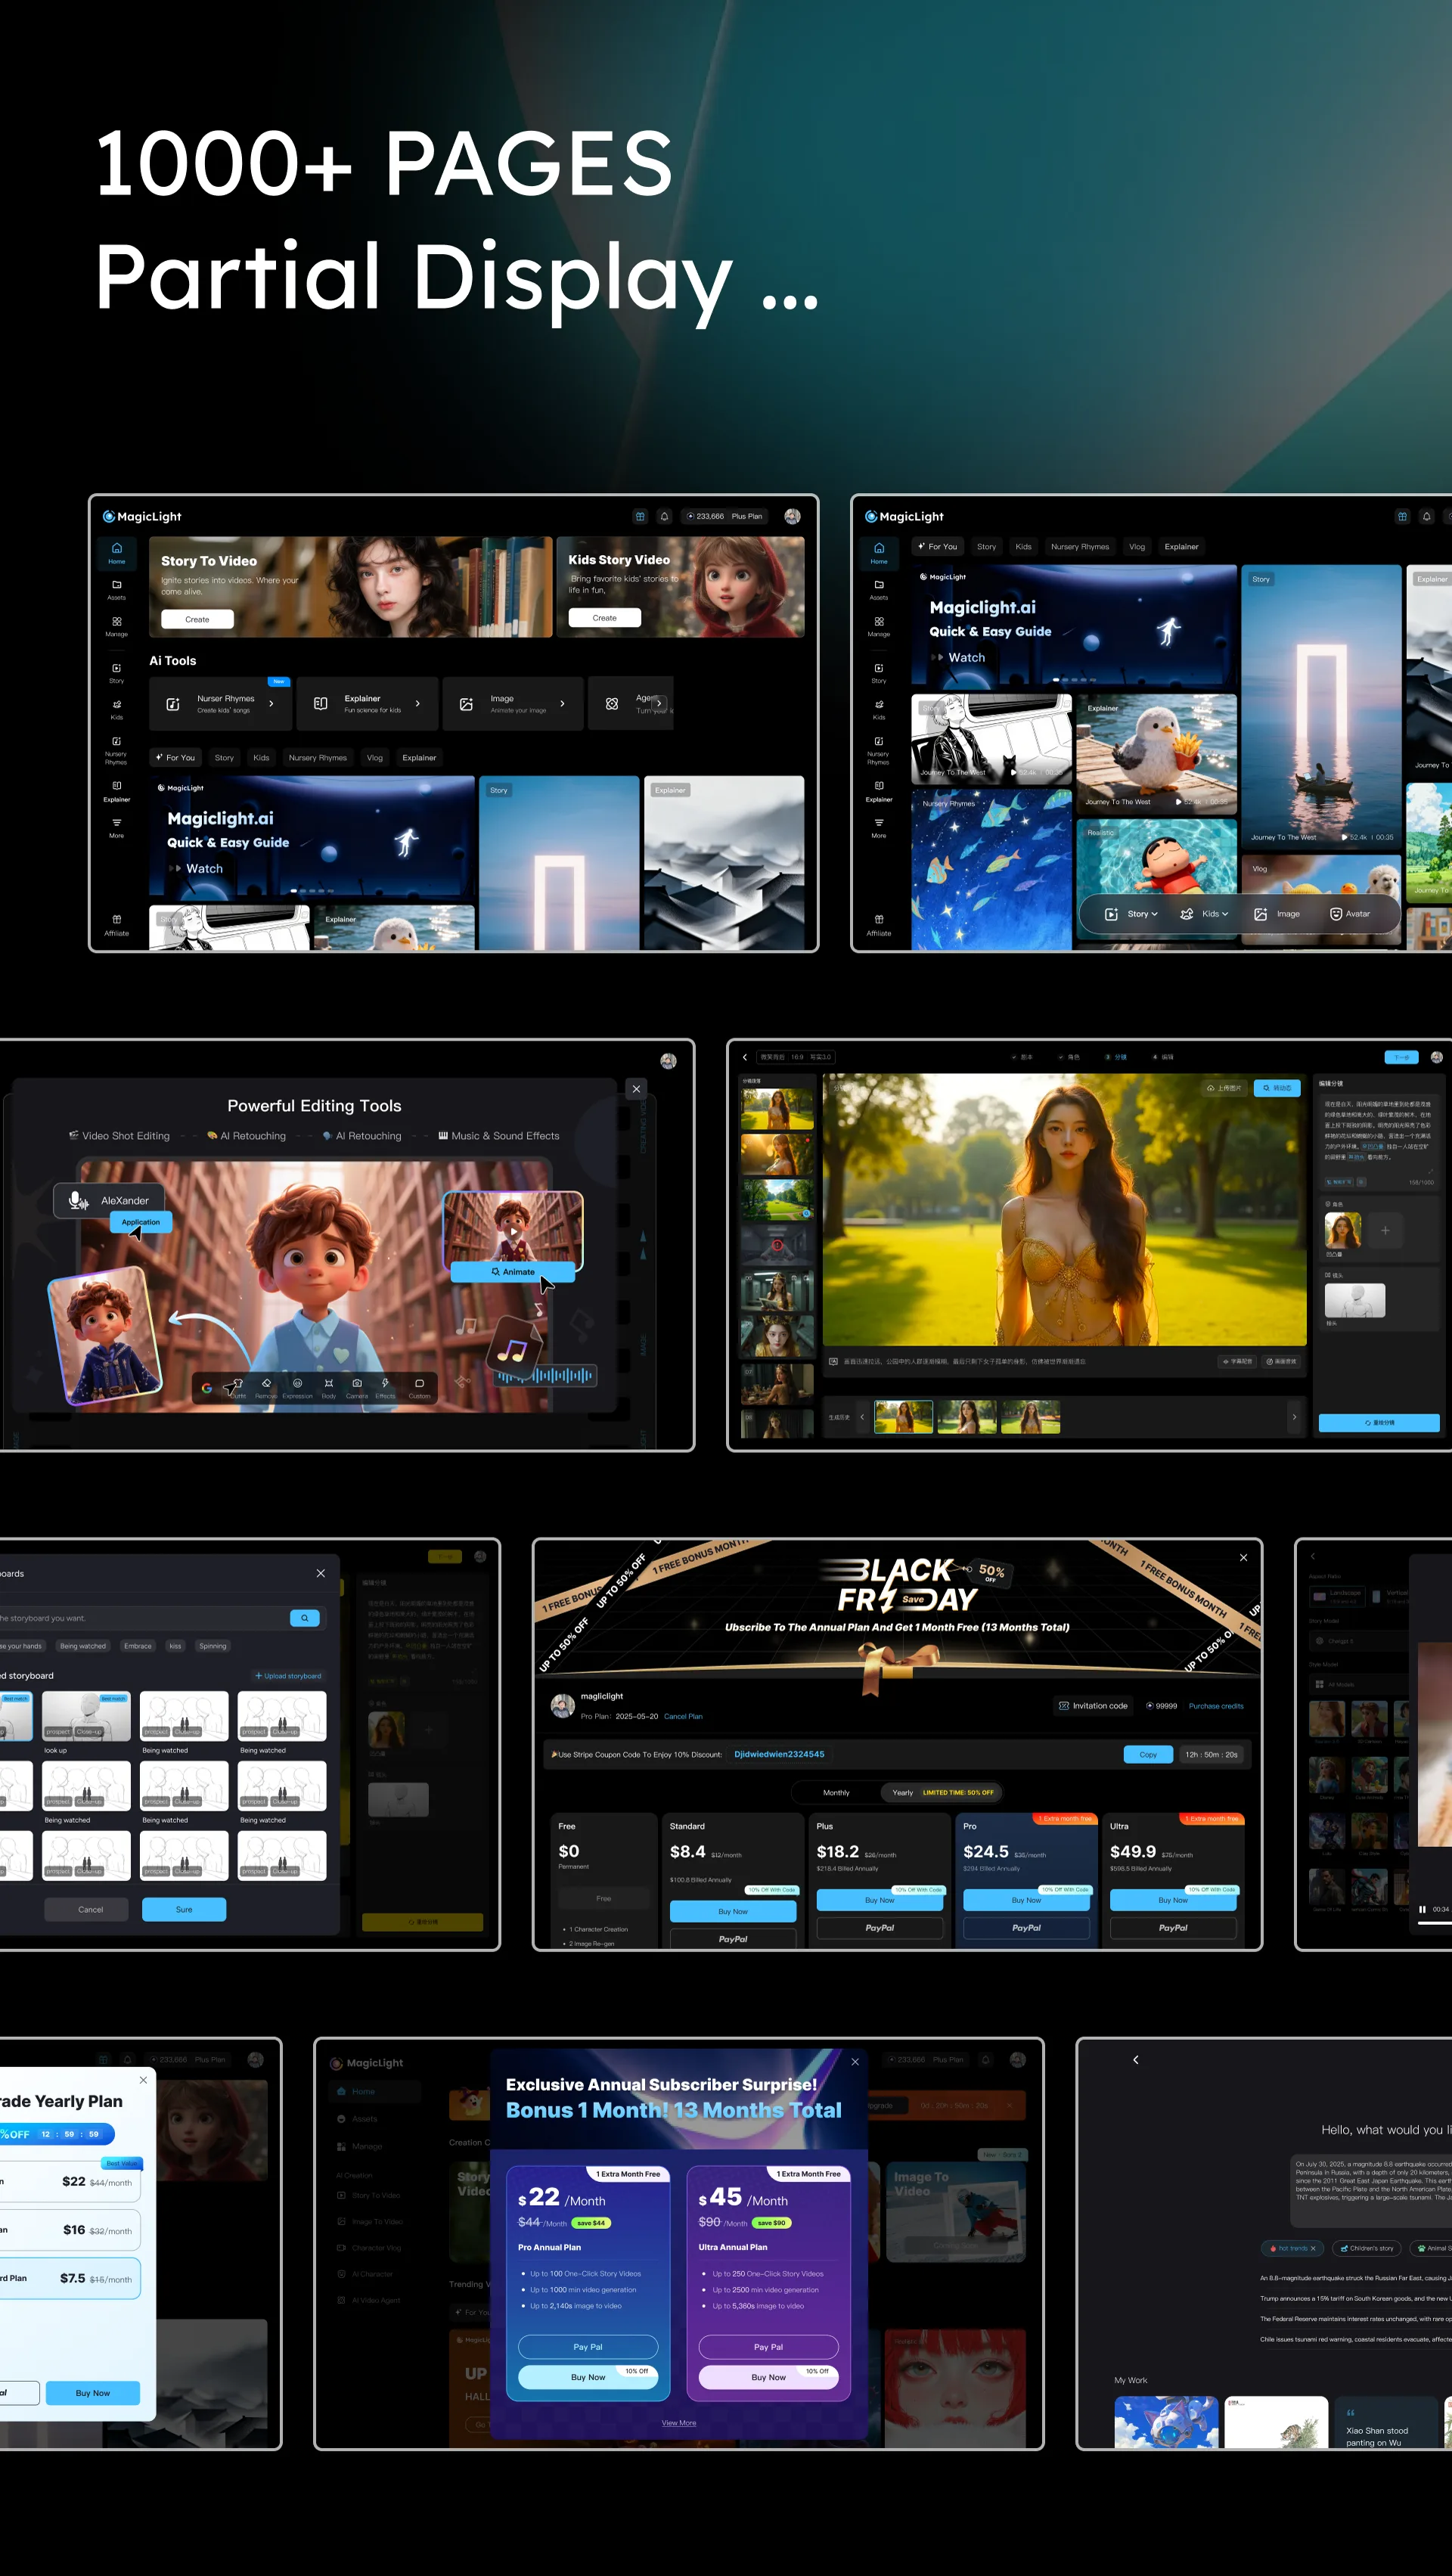Open Assets in the Ai Tools home screen sidebar

point(117,589)
